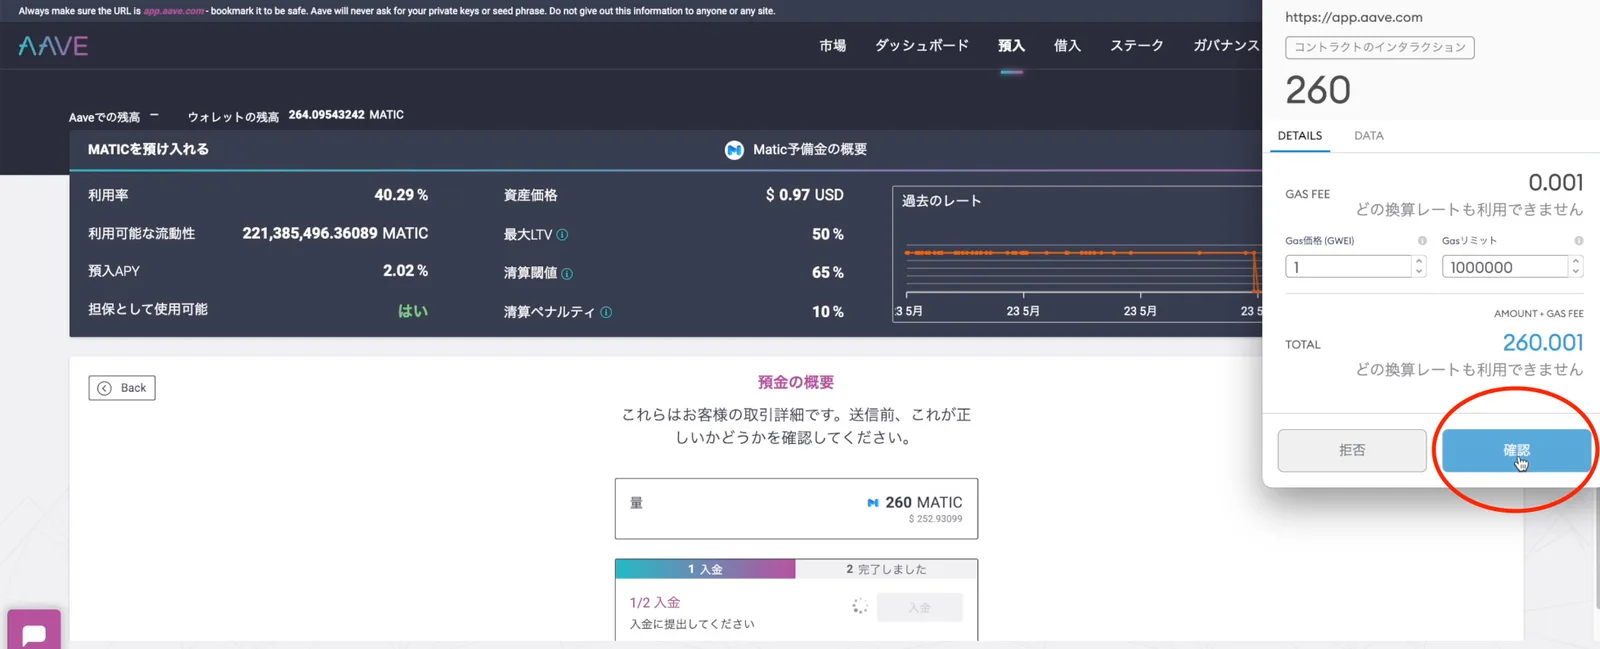Click the Gasリミット input field
Image resolution: width=1600 pixels, height=649 pixels.
pos(1505,267)
